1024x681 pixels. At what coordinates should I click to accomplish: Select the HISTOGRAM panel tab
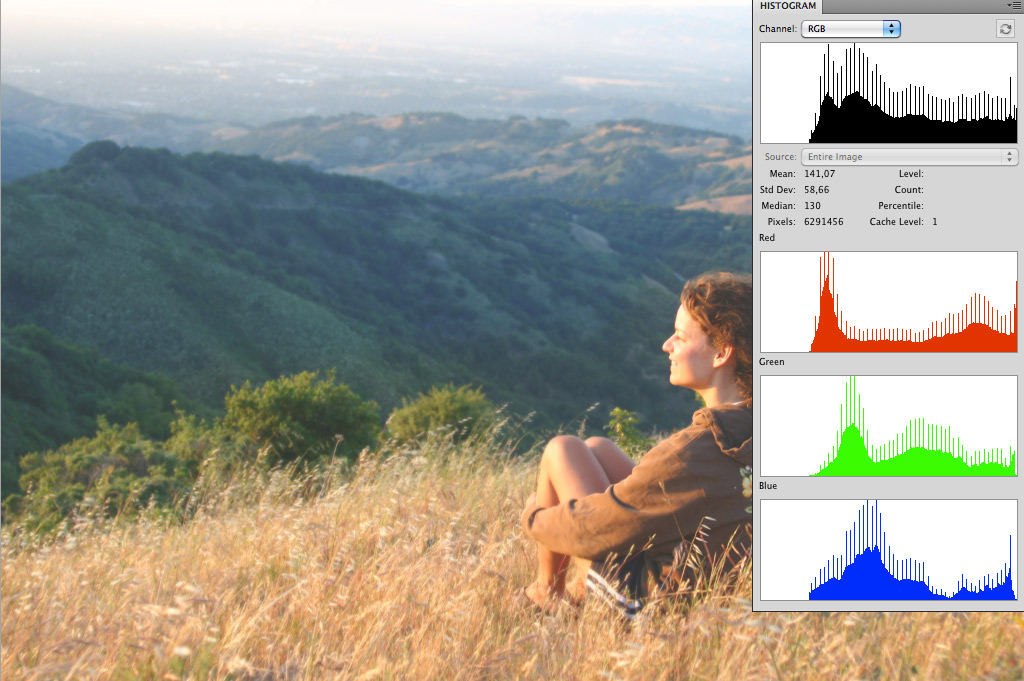pos(788,6)
